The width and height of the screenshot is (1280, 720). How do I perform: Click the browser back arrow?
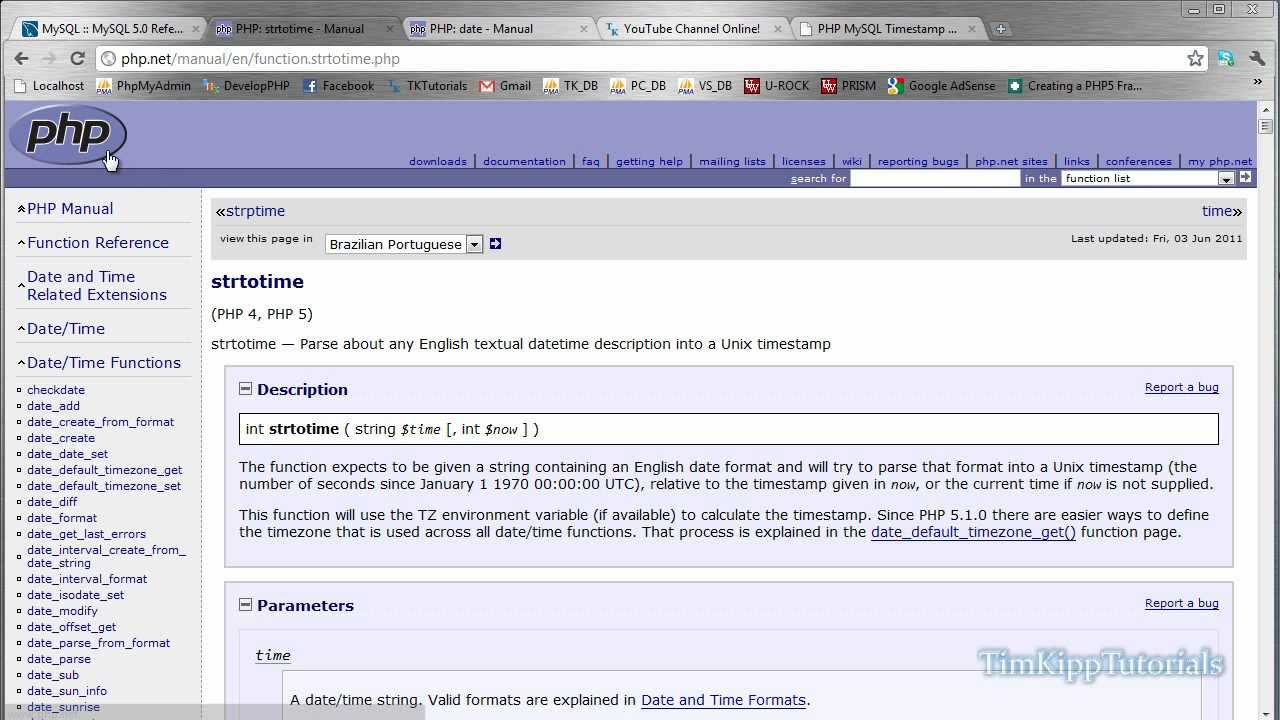point(22,59)
